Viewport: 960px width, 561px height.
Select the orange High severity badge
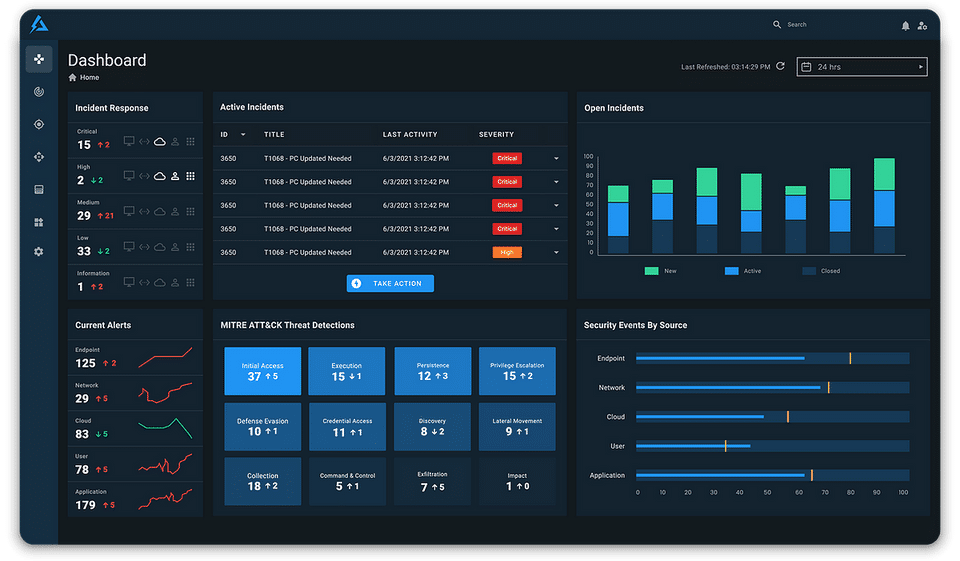pos(507,252)
